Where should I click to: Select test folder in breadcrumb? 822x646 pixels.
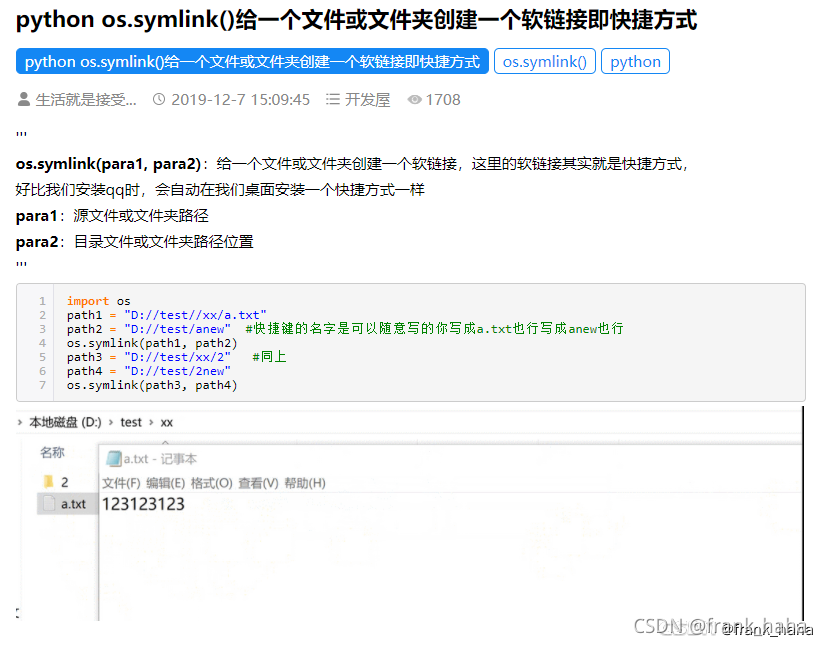pos(131,422)
